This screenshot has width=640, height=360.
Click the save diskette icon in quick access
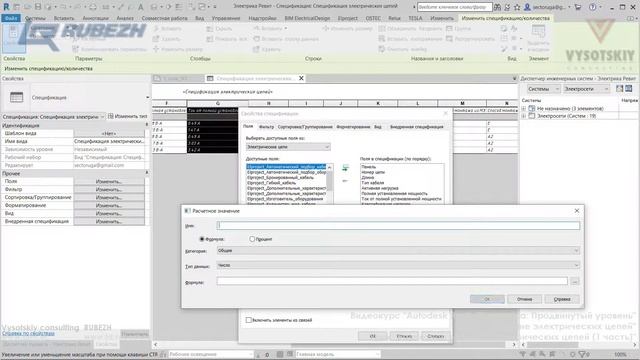click(38, 7)
